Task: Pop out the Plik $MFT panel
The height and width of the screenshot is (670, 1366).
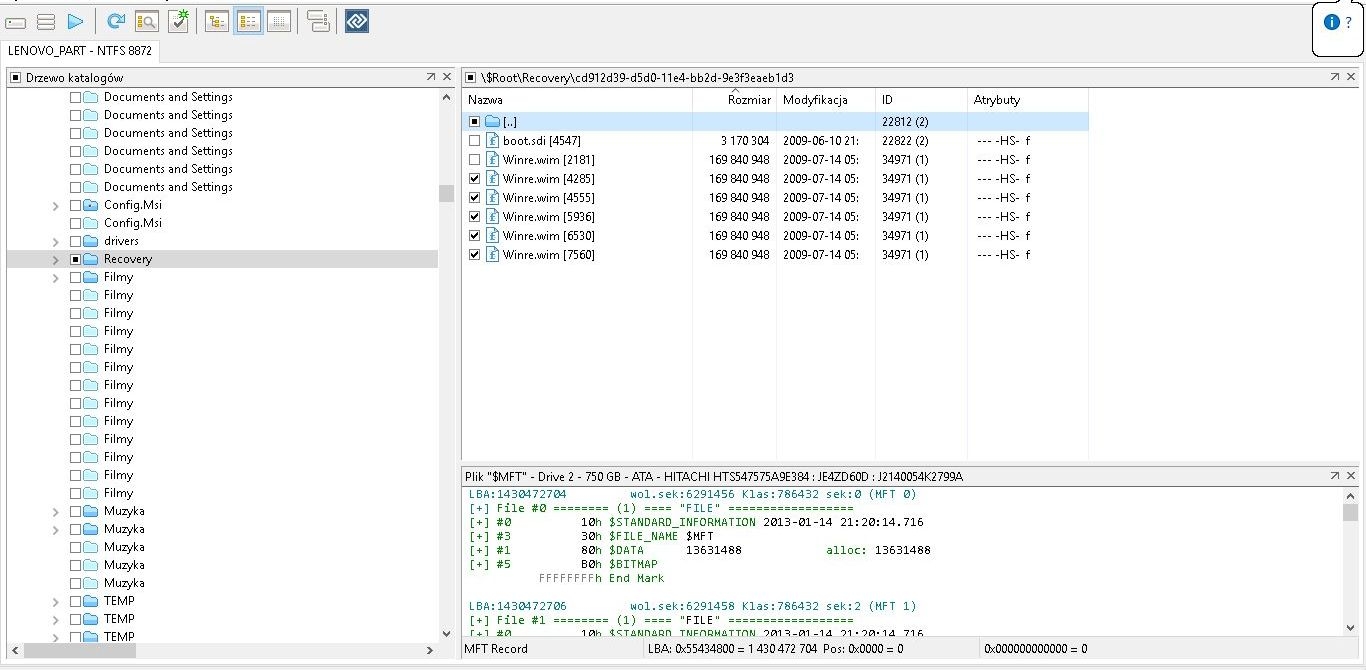Action: tap(1335, 476)
